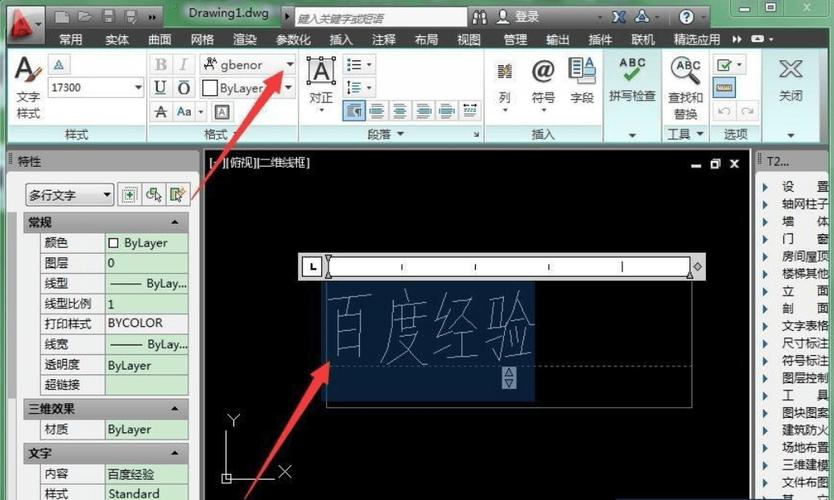Toggle Overline text formatting
The height and width of the screenshot is (500, 834).
(184, 88)
